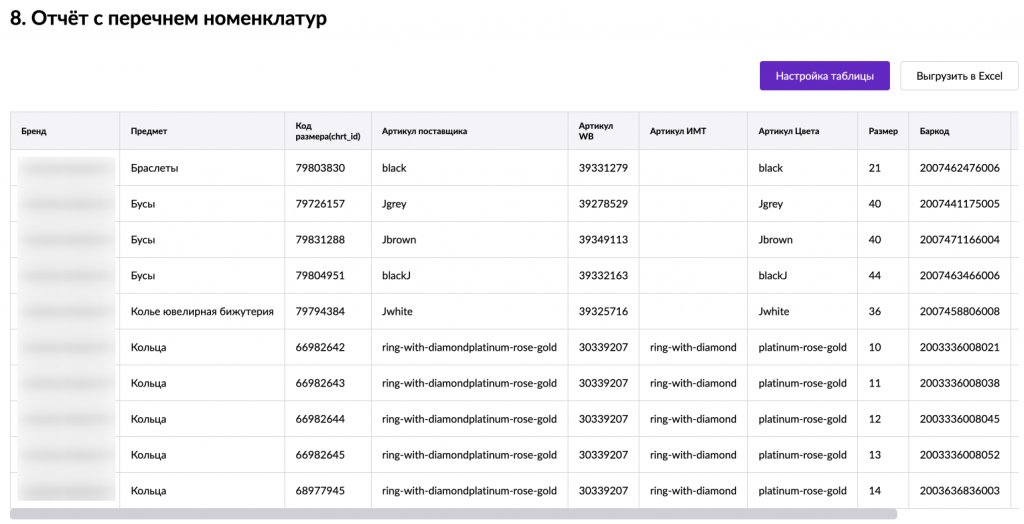This screenshot has height=524, width=1024.
Task: Select WB article 39325716
Action: click(x=603, y=312)
